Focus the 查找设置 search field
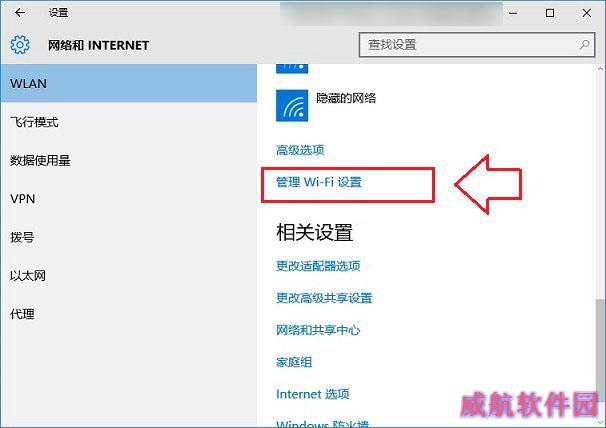 (477, 45)
